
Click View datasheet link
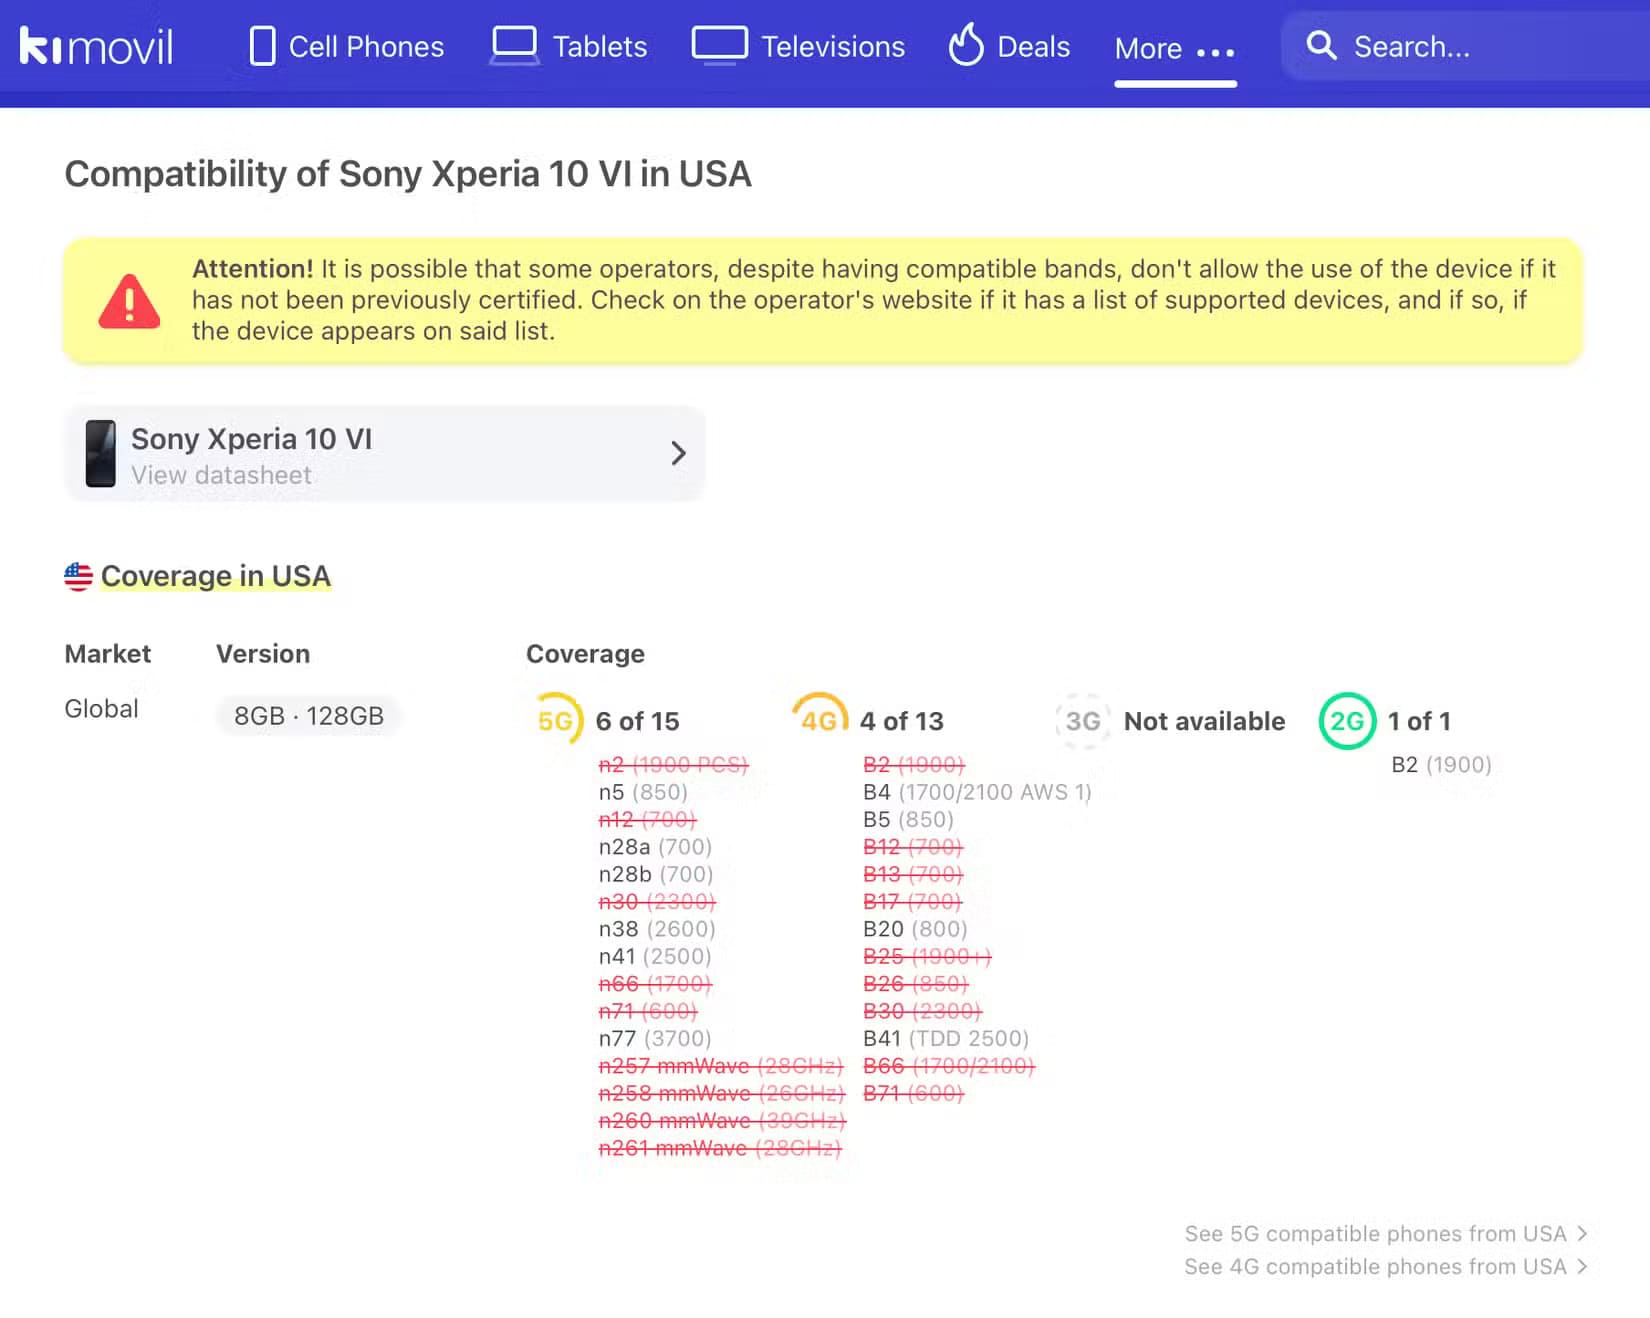tap(221, 475)
